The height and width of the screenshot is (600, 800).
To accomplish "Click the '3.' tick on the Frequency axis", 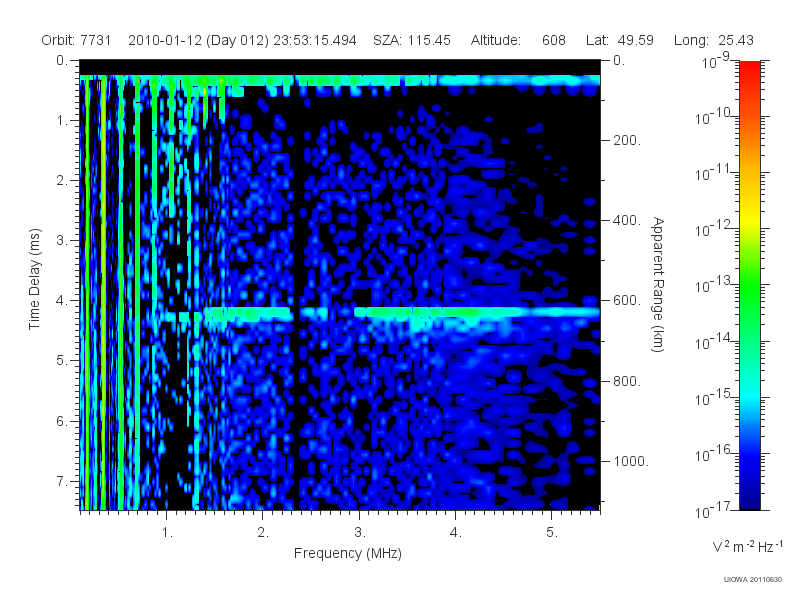I will tap(360, 533).
